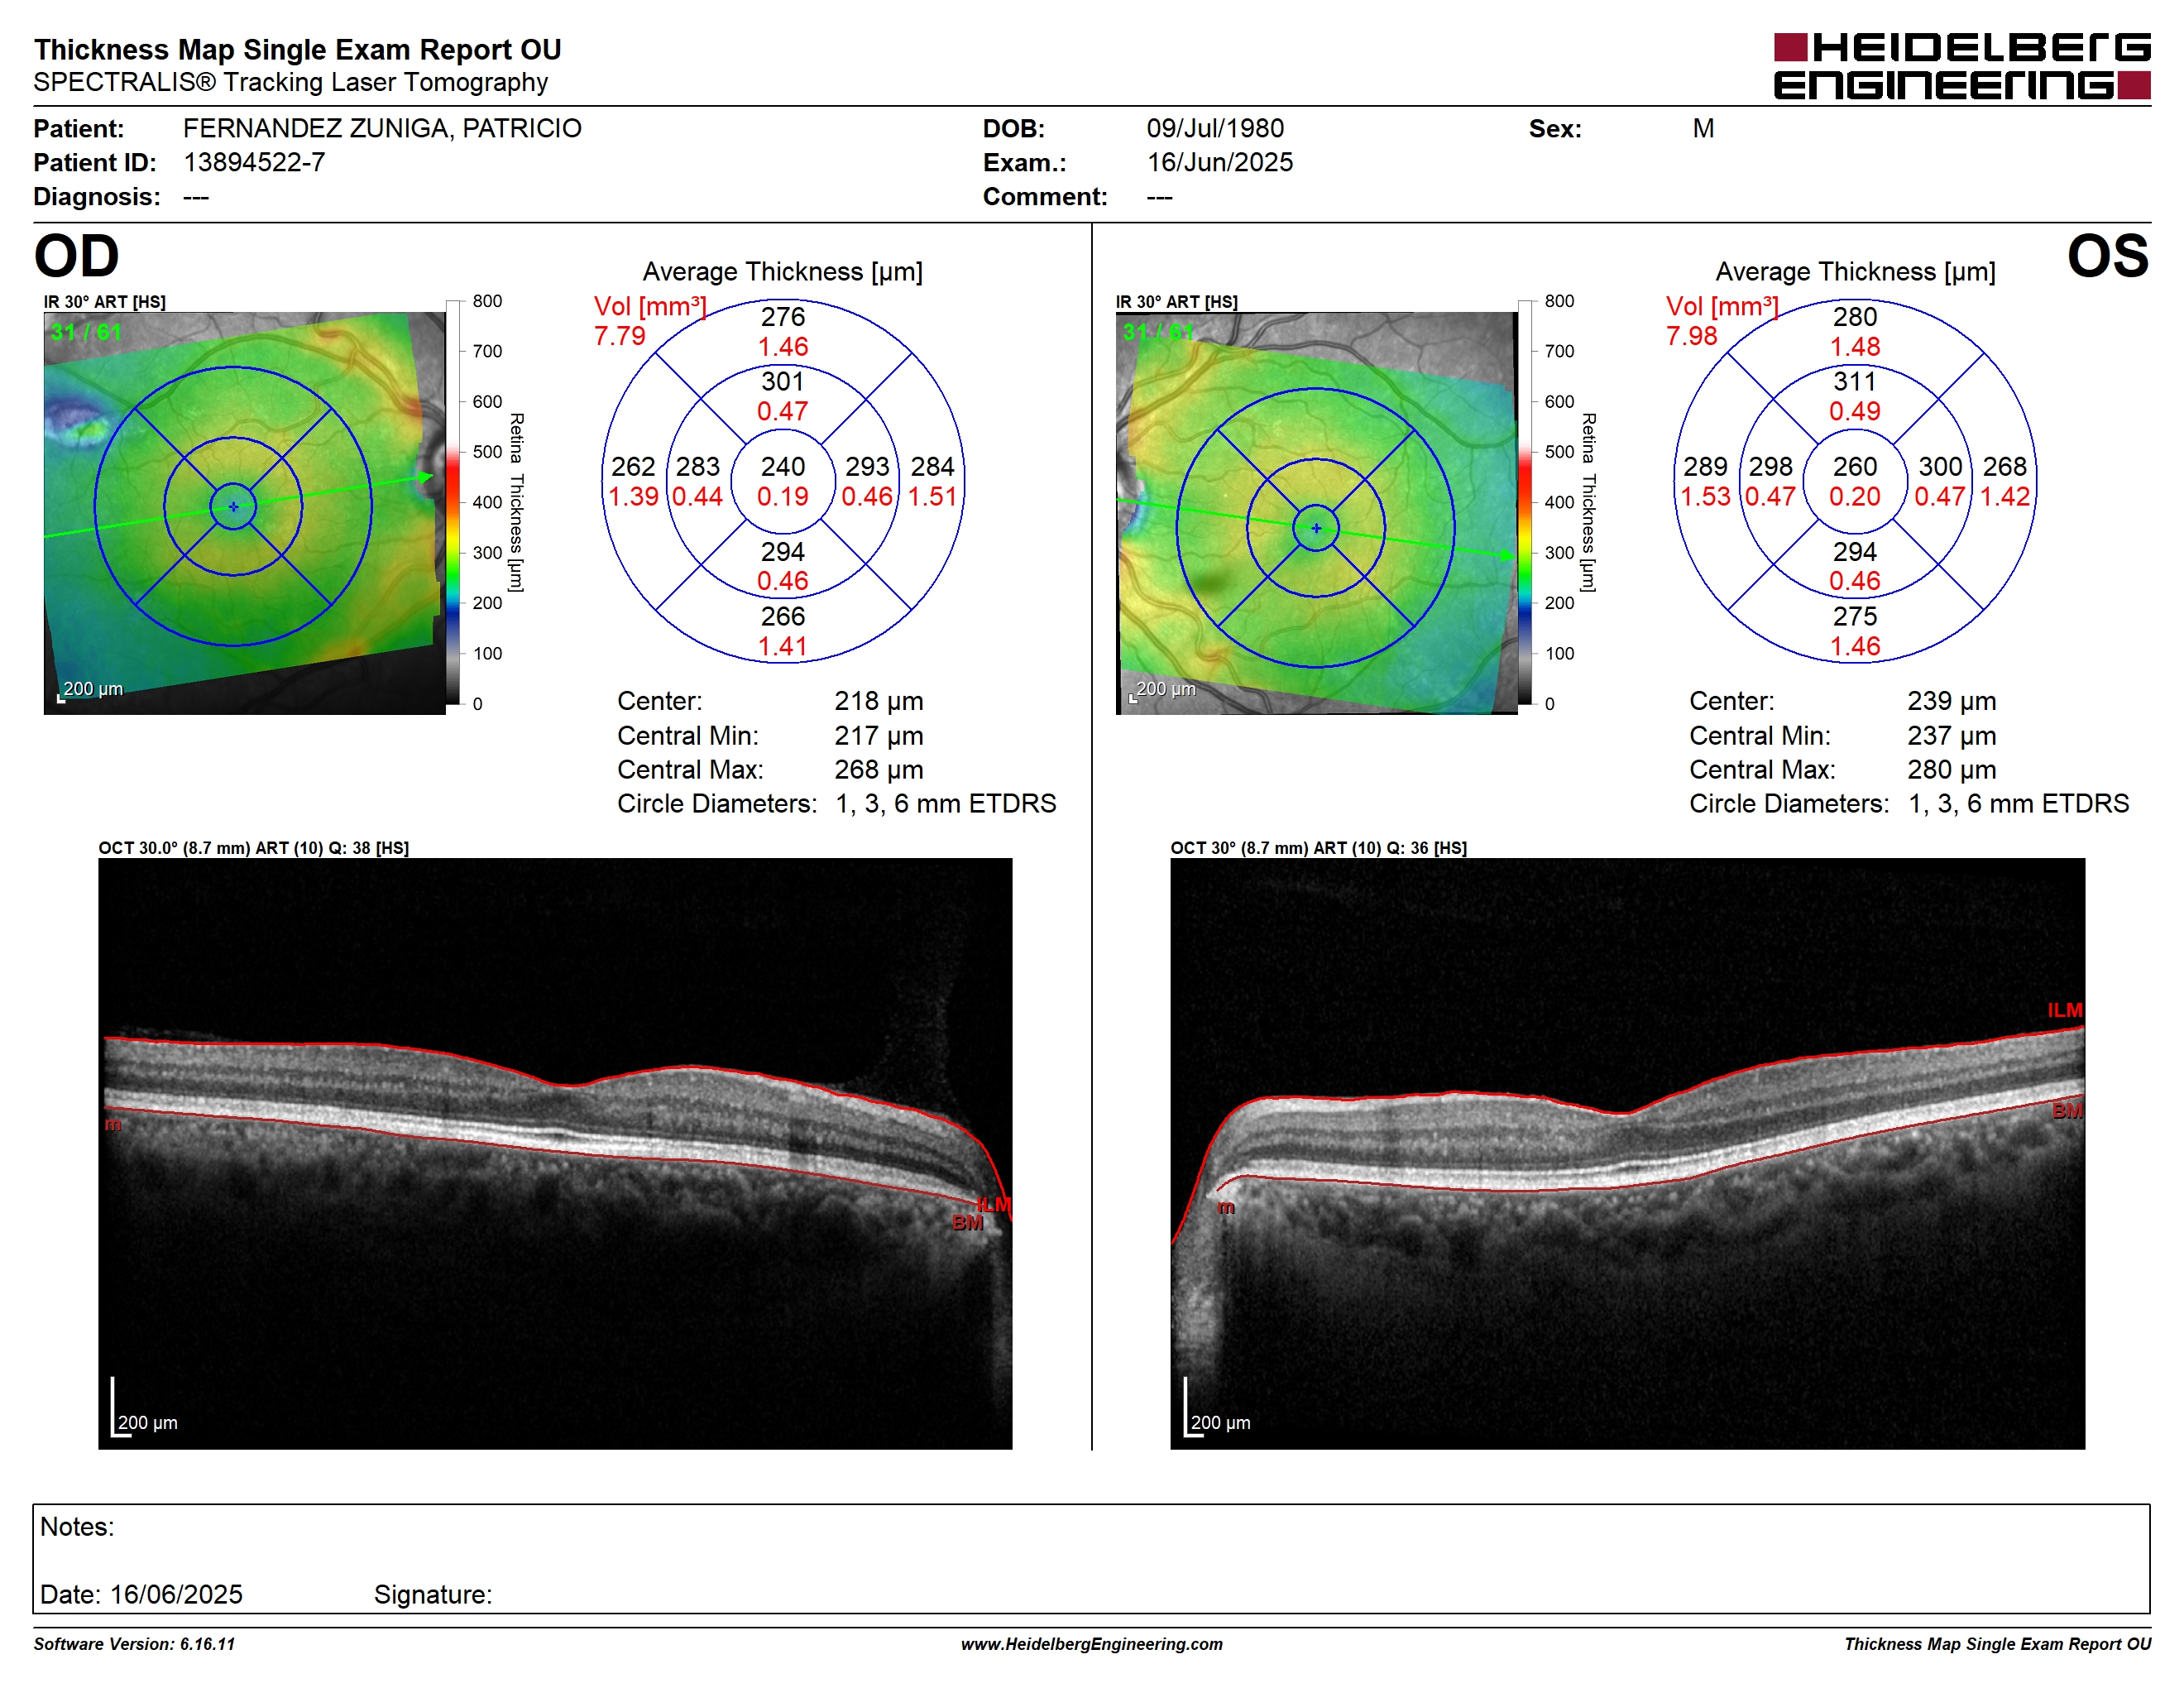The height and width of the screenshot is (1688, 2184).
Task: Click OD inner left thickness 283
Action: tap(698, 467)
